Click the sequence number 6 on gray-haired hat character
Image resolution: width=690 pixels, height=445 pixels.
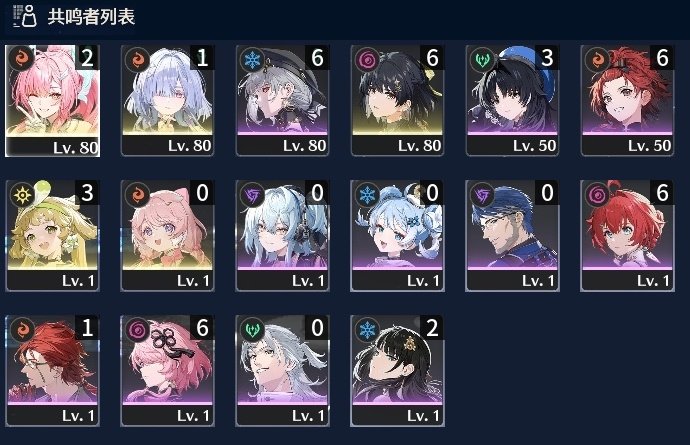pos(317,58)
